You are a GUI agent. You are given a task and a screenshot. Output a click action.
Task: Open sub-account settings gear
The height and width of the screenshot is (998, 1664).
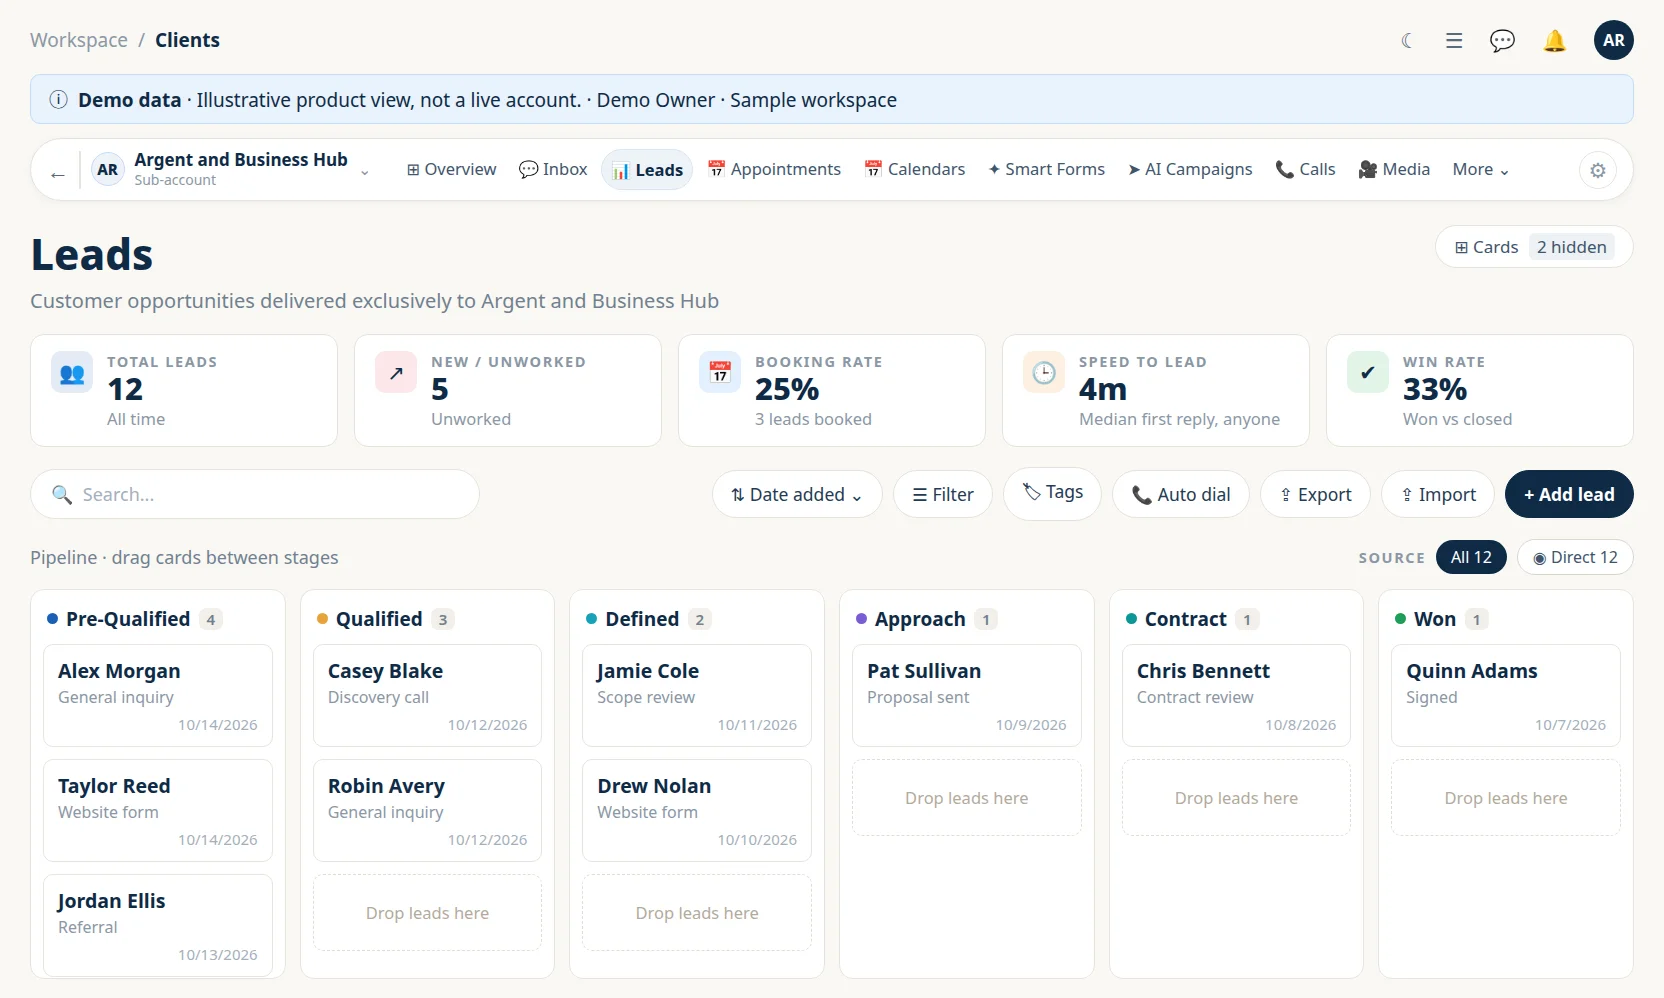click(x=1598, y=170)
